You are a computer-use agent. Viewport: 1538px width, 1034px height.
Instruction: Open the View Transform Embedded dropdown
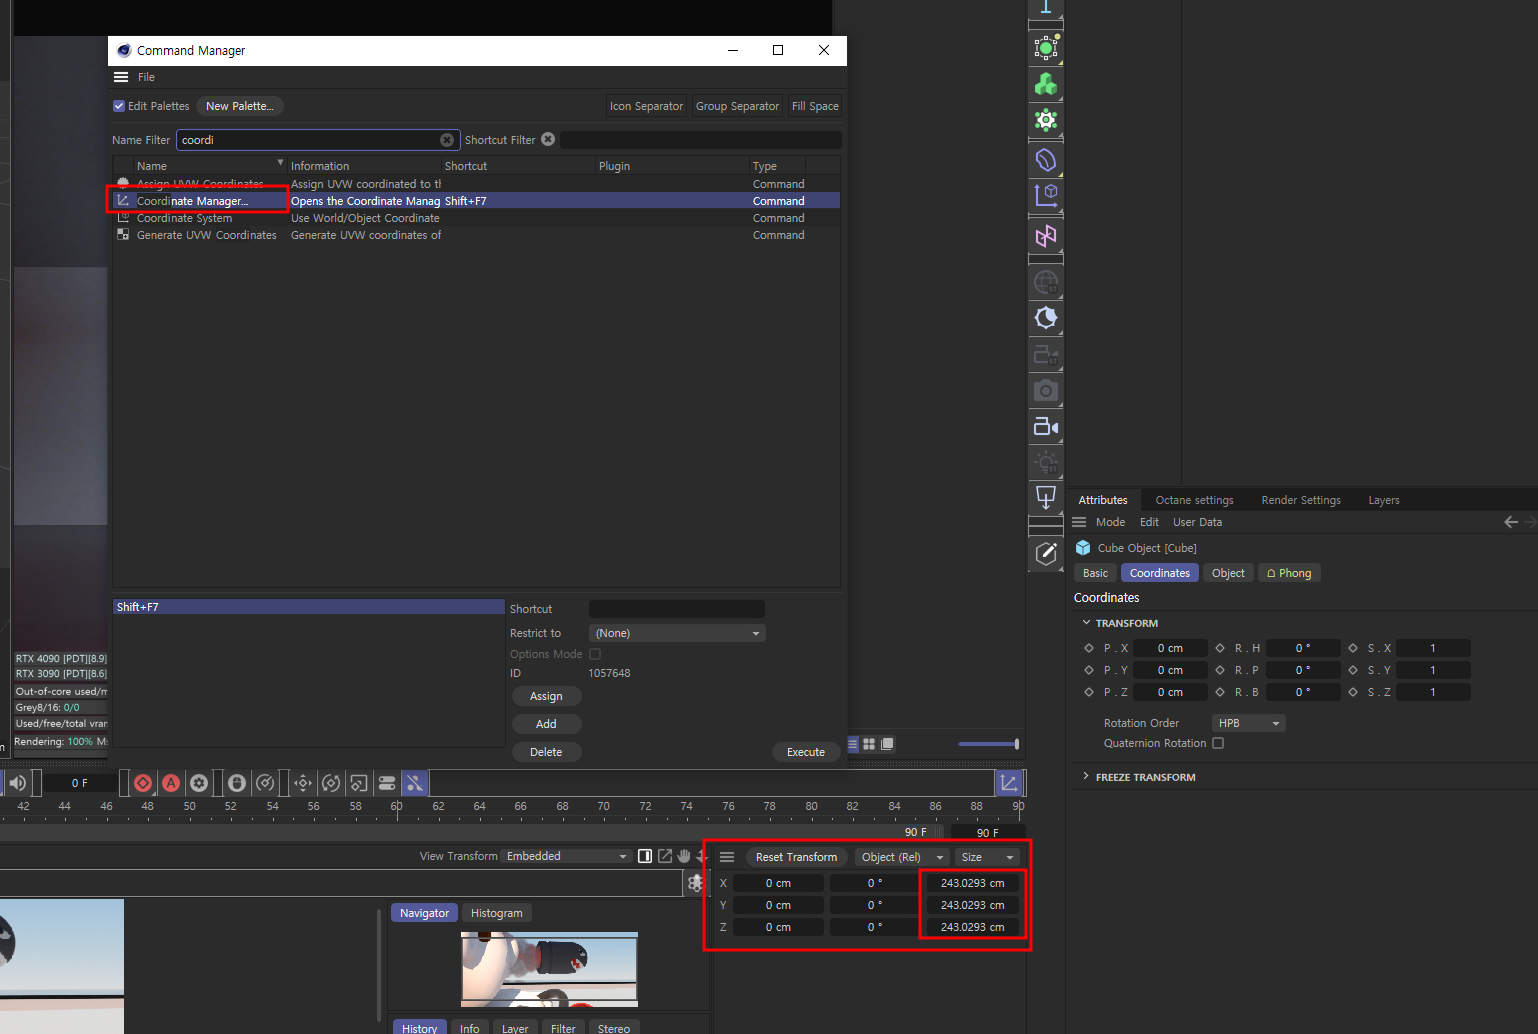(567, 856)
